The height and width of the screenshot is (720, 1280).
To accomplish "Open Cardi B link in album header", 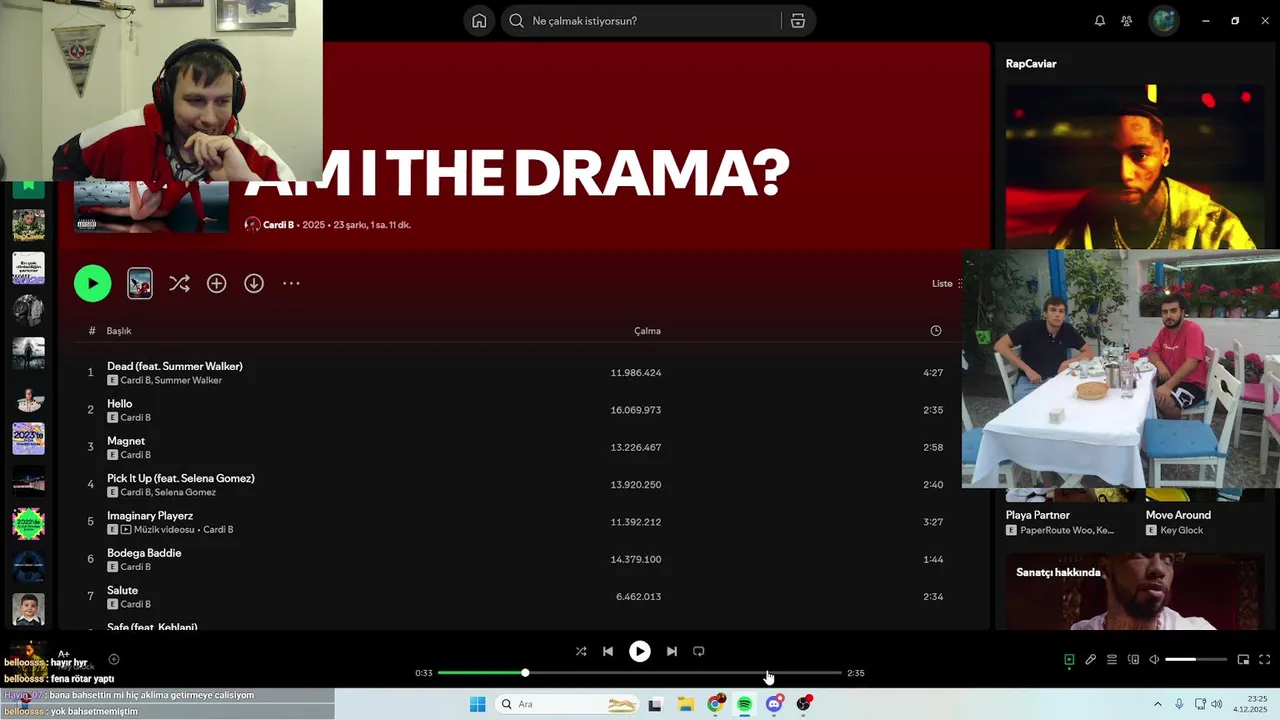I will (278, 225).
